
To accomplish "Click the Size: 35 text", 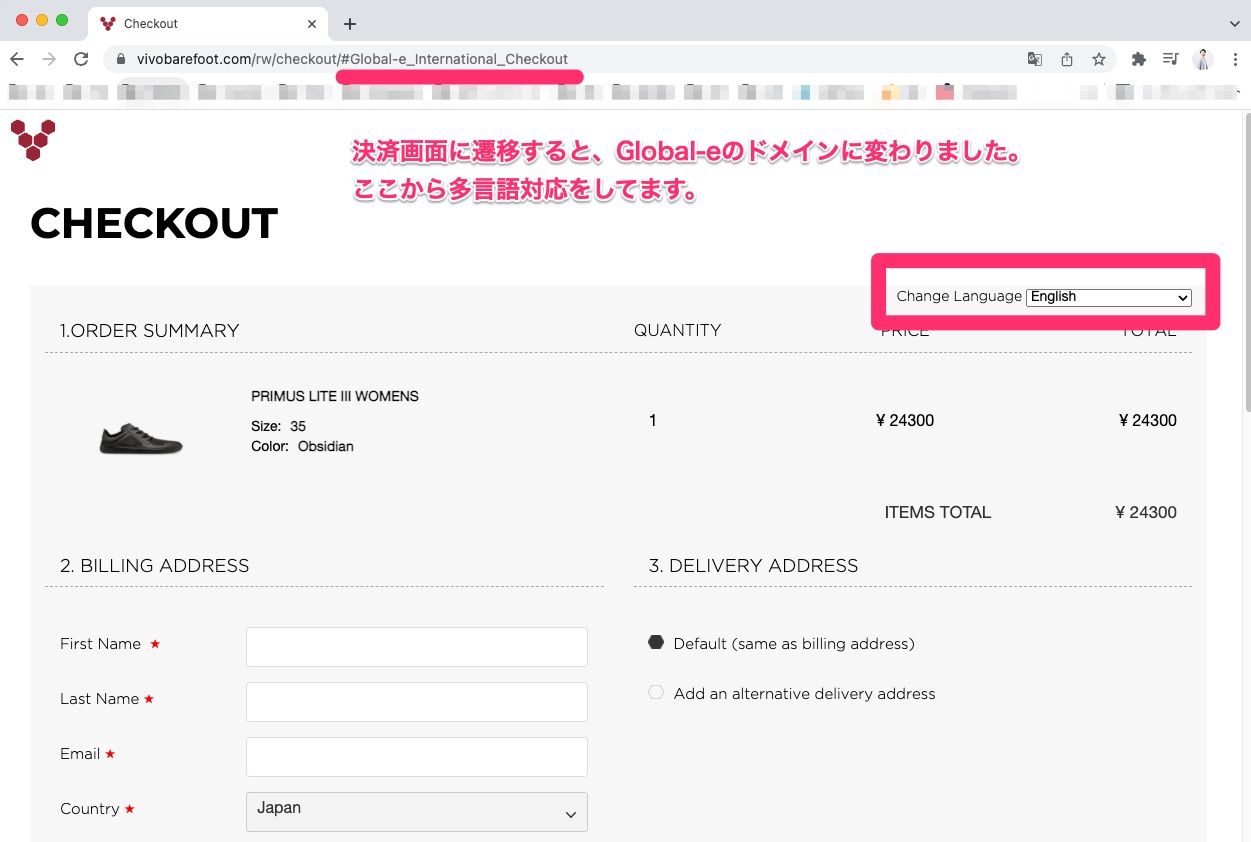I will pyautogui.click(x=278, y=426).
